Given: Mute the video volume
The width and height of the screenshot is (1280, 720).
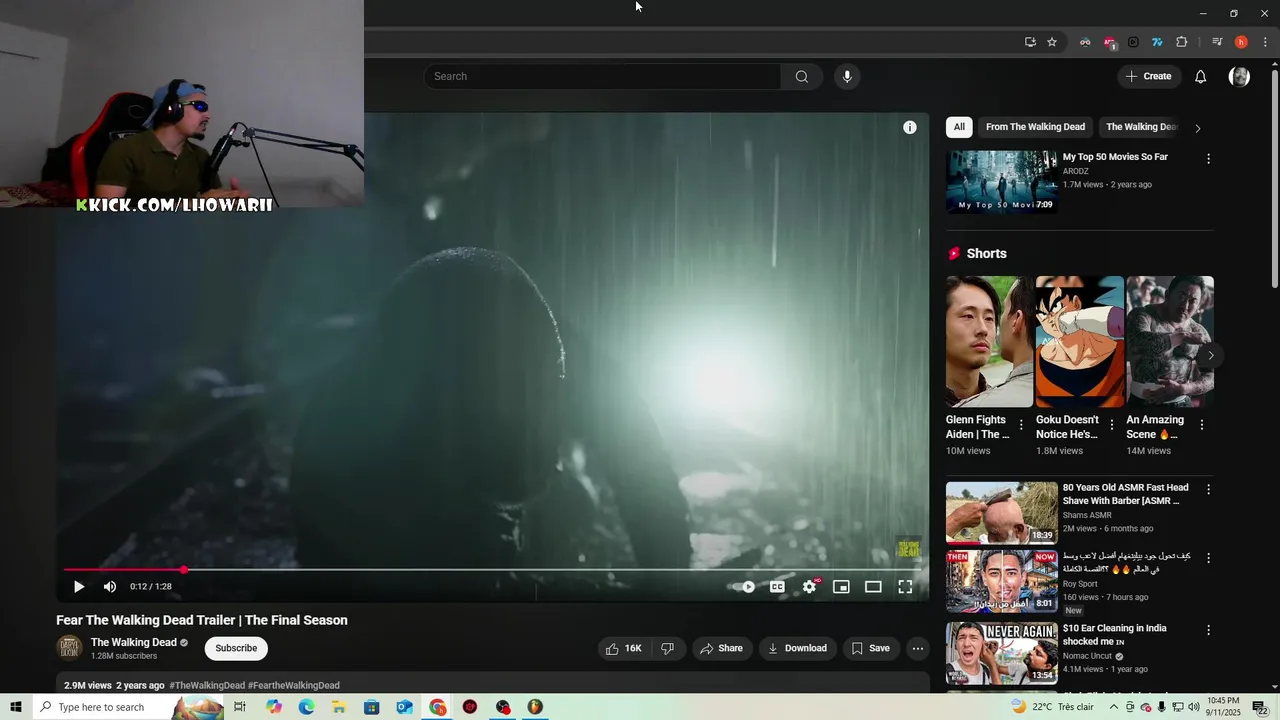Looking at the screenshot, I should tap(110, 587).
